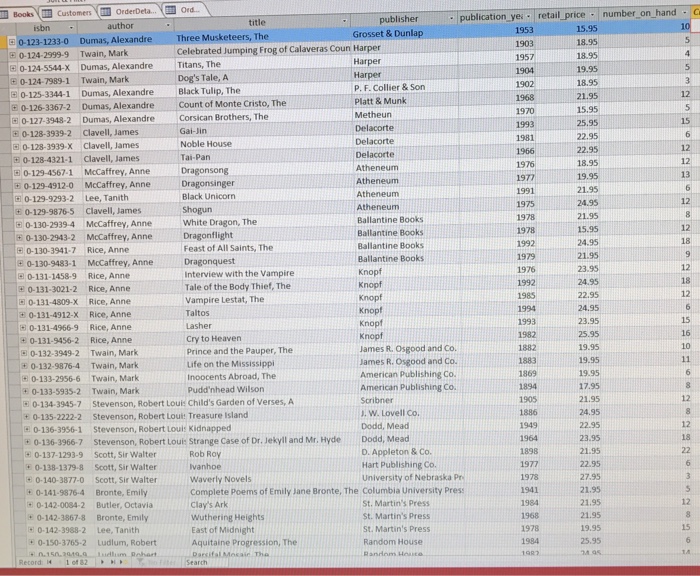Click the '1 of 82' record number box
Image resolution: width=700 pixels, height=576 pixels.
click(x=76, y=562)
